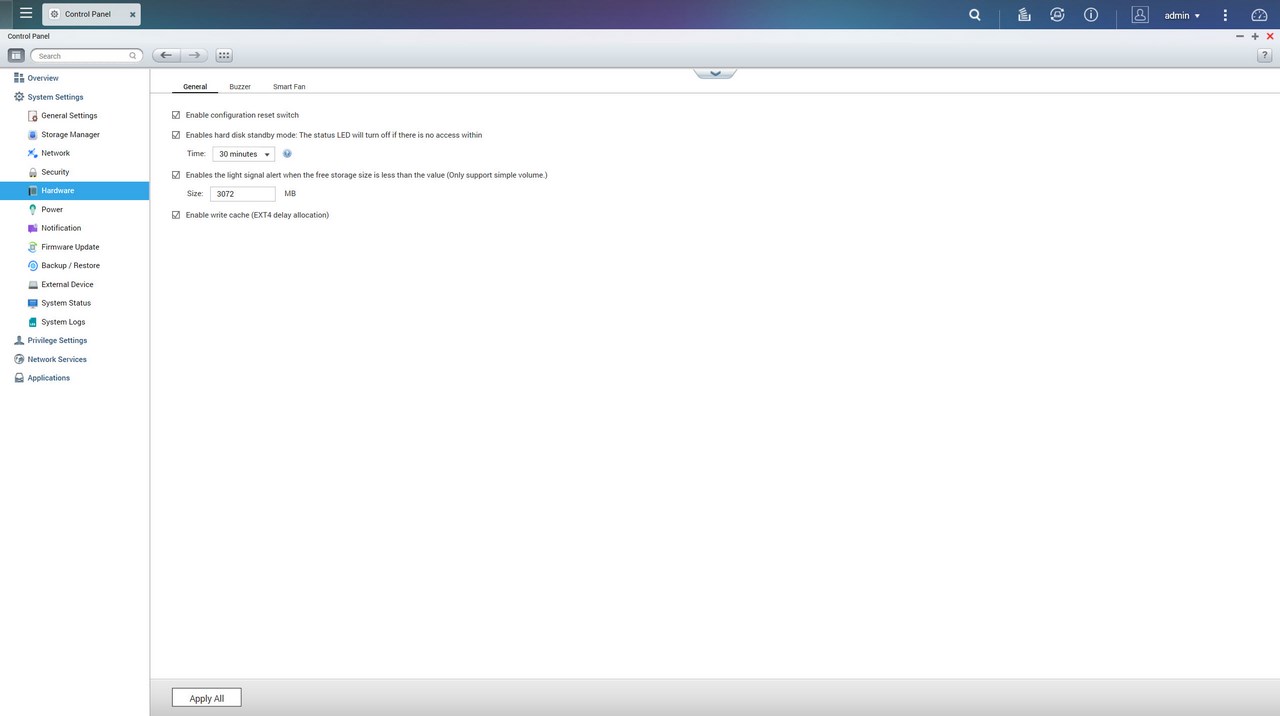Toggle hard disk standby mode checkbox
1280x716 pixels.
click(176, 135)
